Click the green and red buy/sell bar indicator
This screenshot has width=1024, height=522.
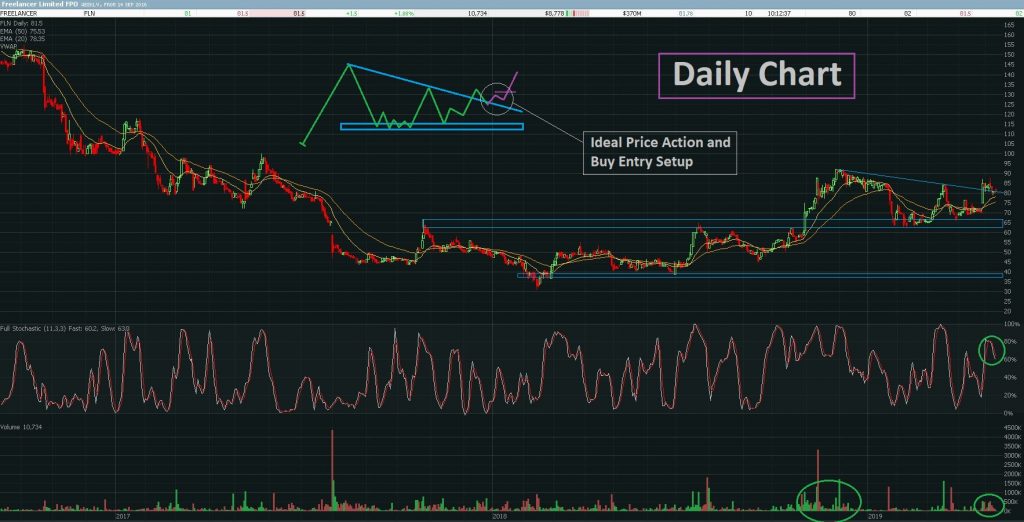pyautogui.click(x=577, y=13)
